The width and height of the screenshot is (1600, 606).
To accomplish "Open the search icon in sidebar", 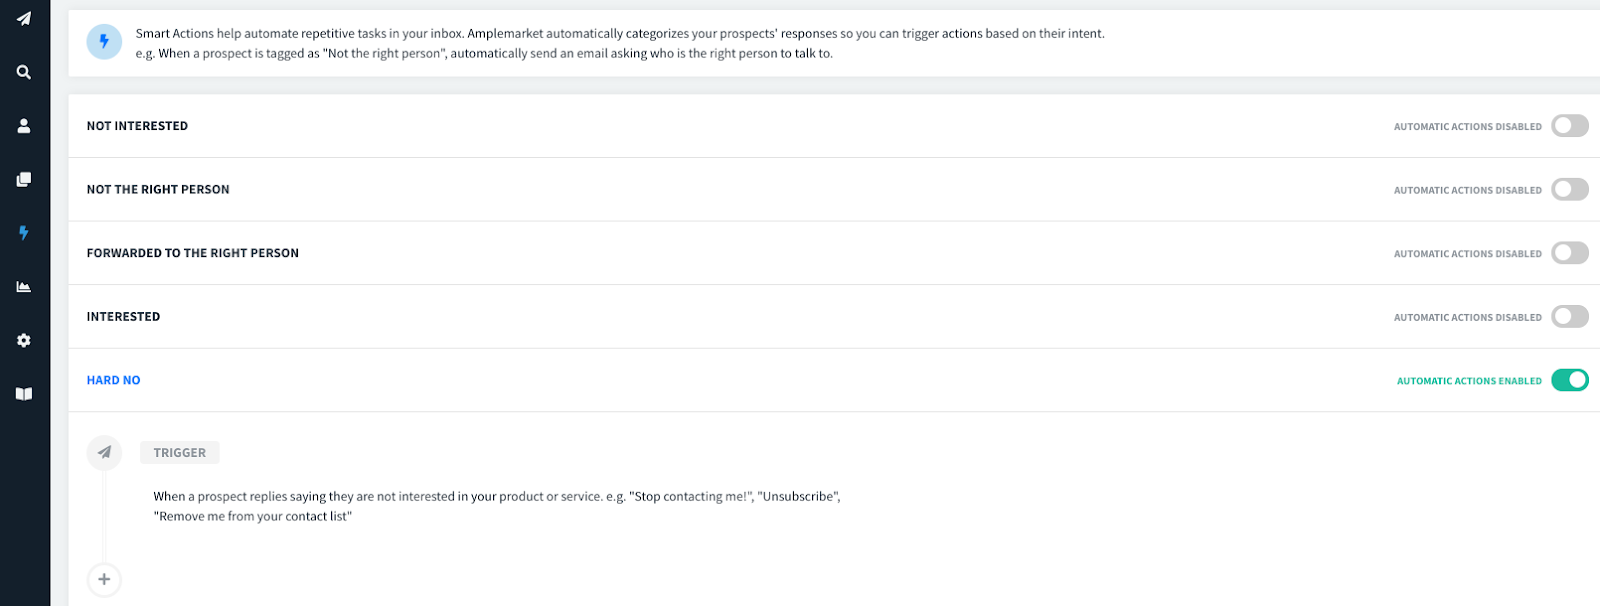I will 24,72.
